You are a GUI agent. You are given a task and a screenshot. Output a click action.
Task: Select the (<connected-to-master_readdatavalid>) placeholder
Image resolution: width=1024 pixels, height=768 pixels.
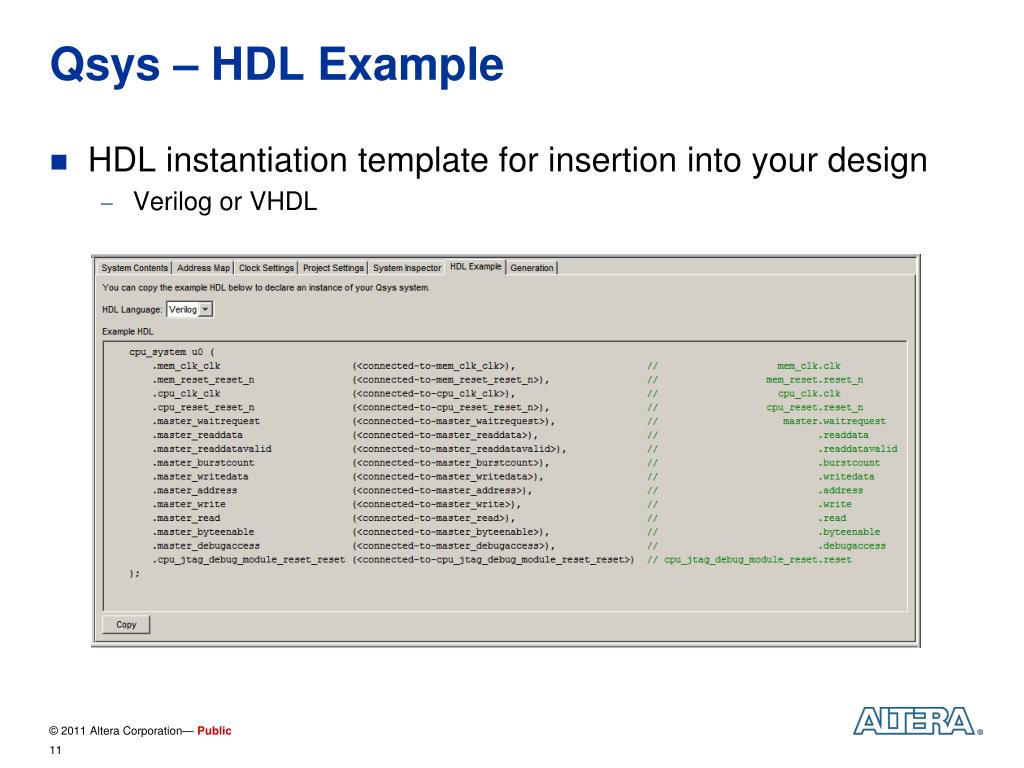[x=459, y=449]
